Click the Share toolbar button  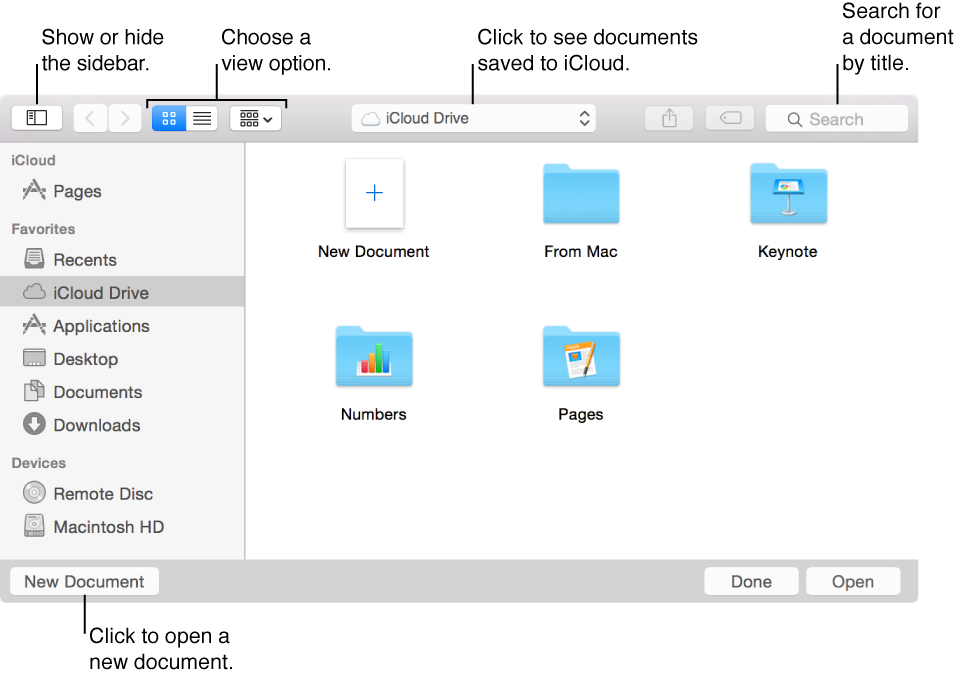tap(669, 118)
